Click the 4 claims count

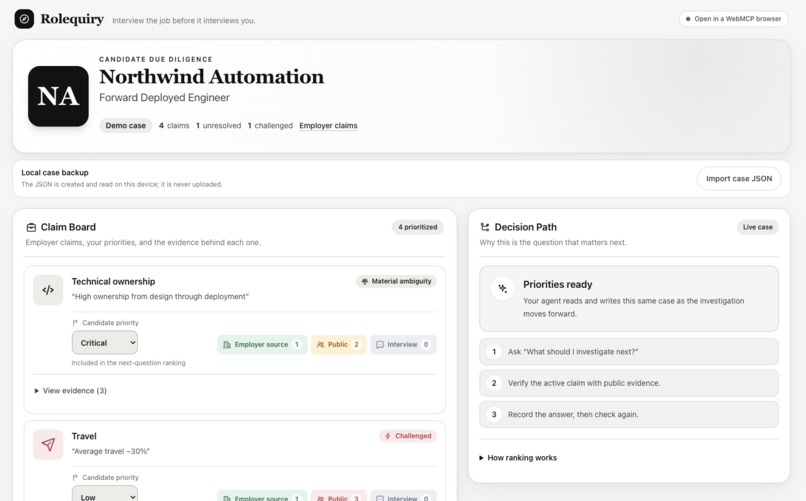[x=174, y=125]
